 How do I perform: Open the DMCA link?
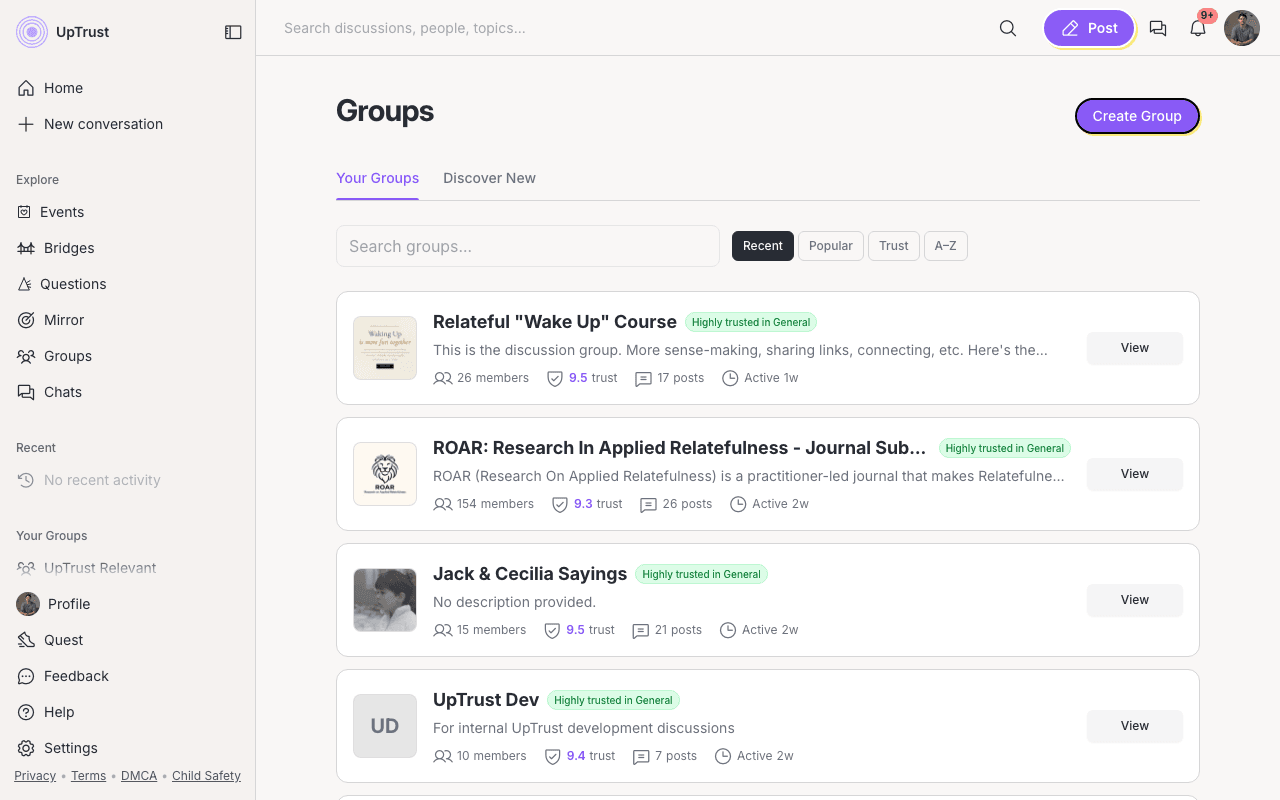139,776
